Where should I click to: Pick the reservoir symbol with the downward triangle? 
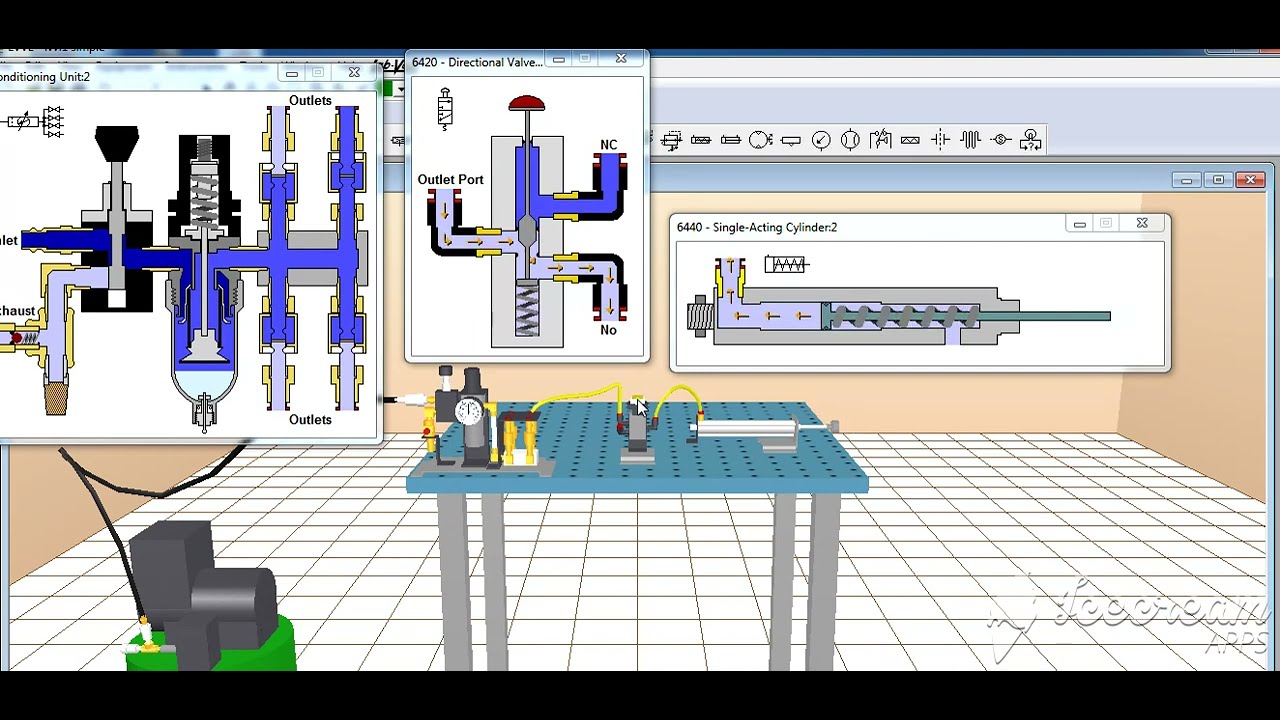(x=791, y=140)
